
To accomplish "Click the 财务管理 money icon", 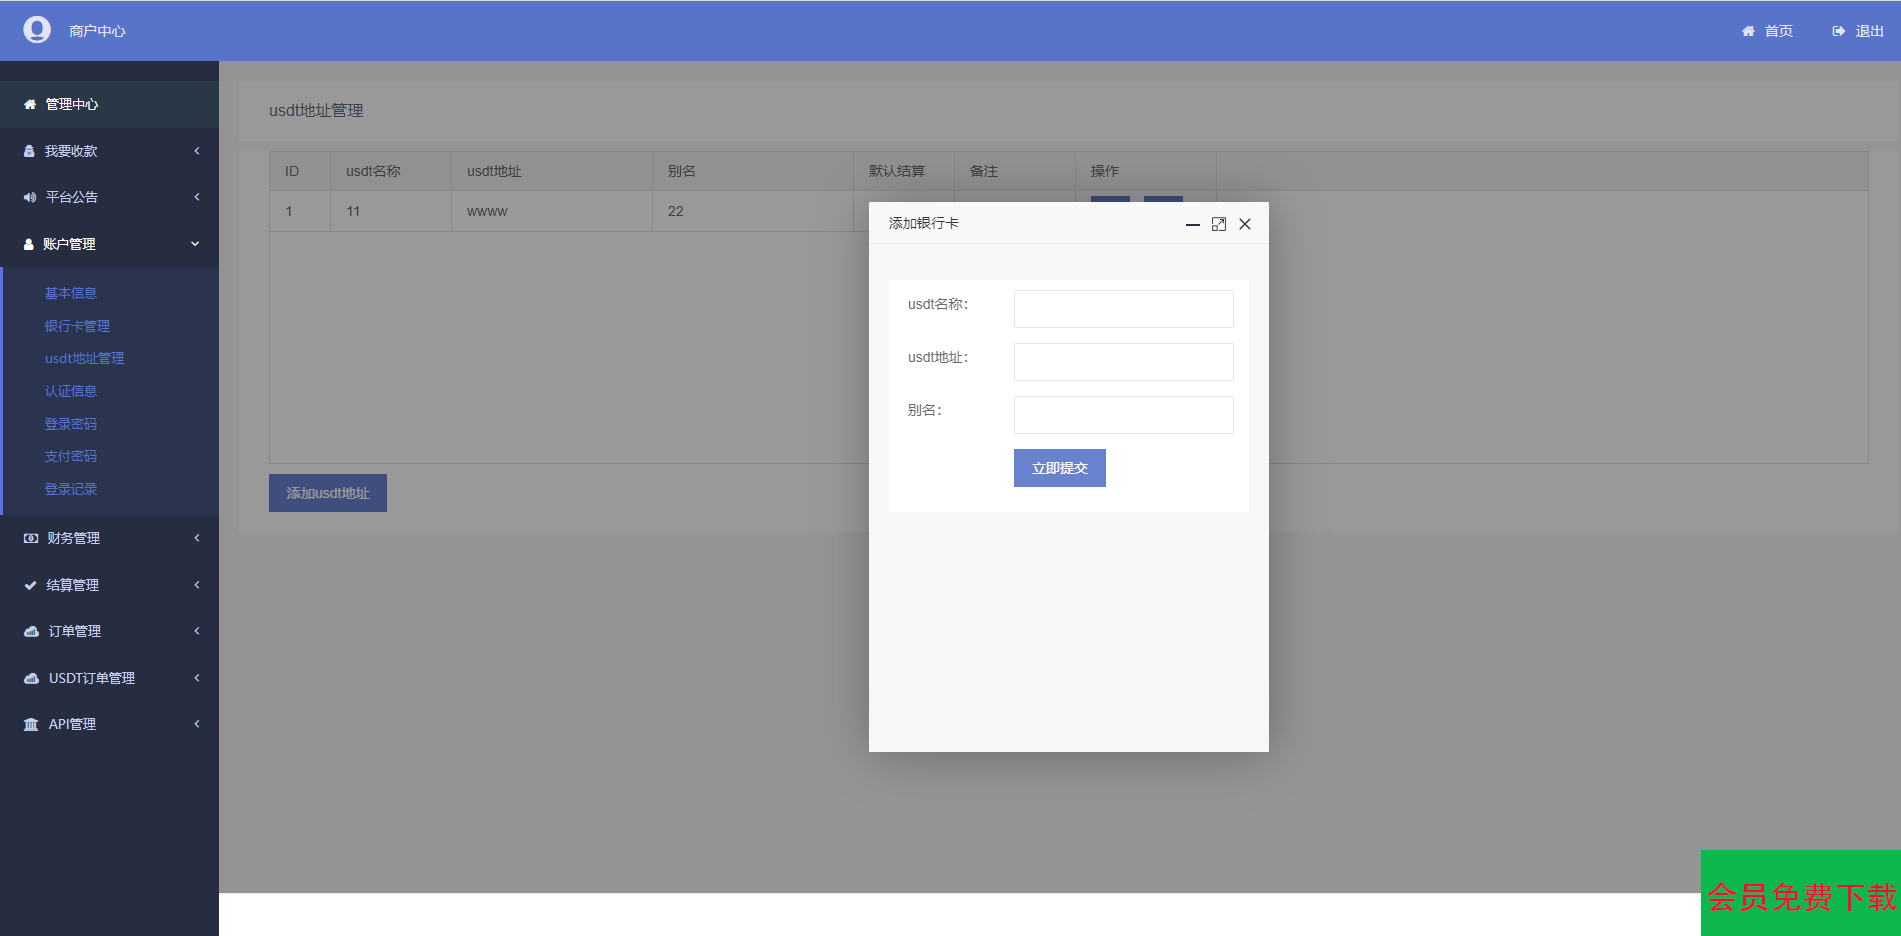I will (x=31, y=538).
